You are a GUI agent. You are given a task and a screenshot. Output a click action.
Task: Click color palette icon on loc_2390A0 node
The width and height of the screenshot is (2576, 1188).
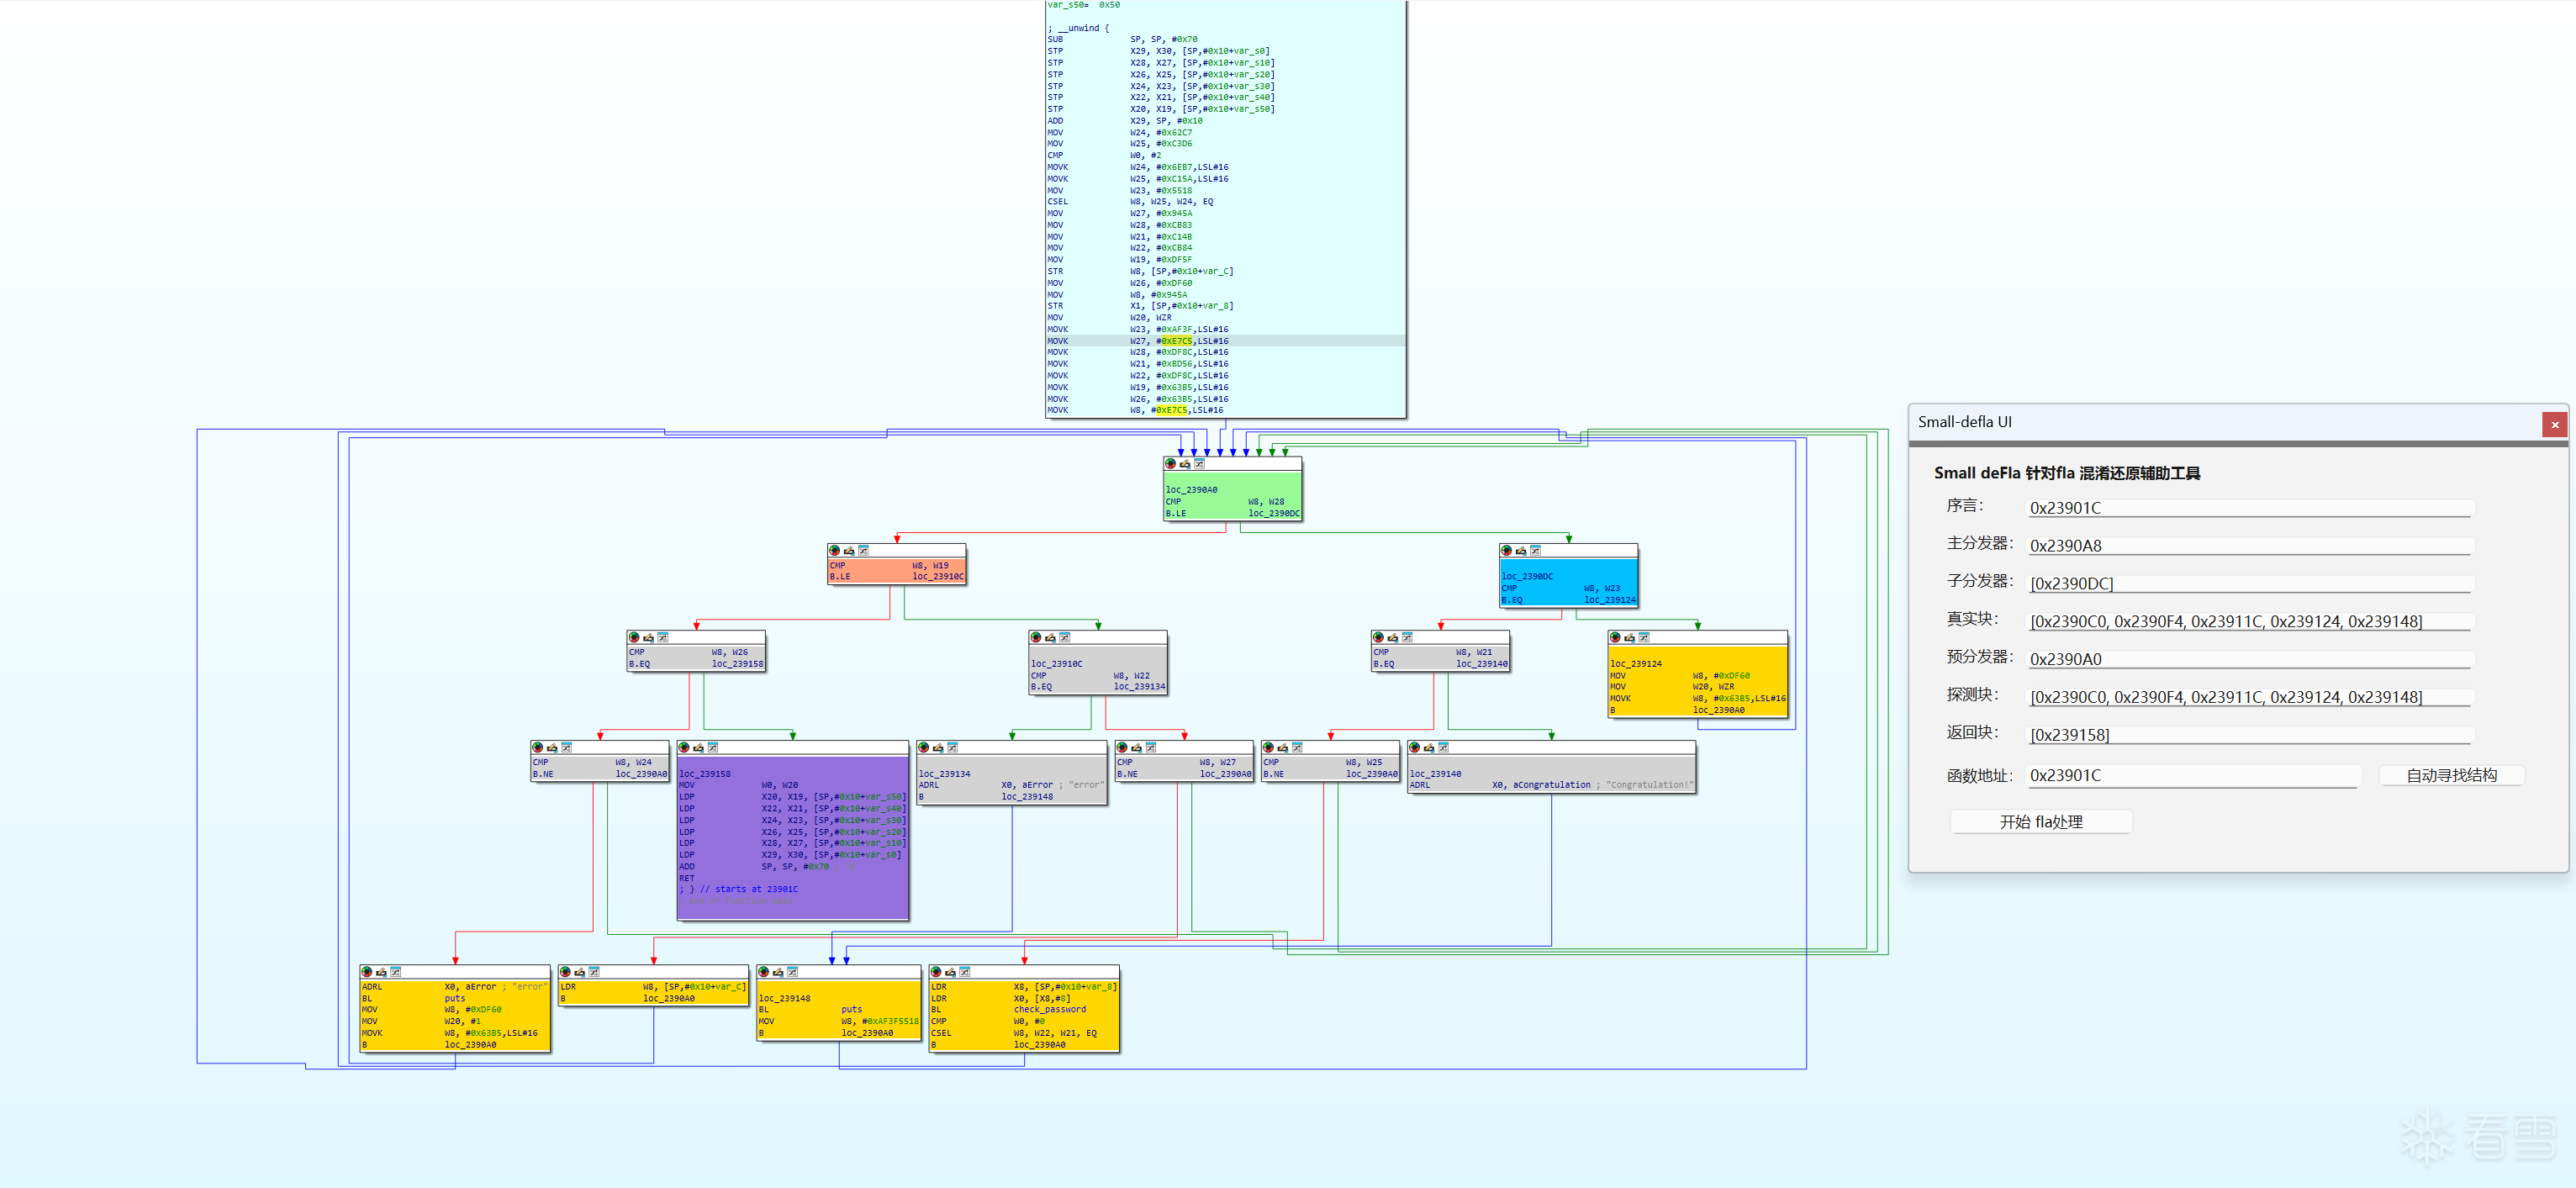(x=1170, y=464)
